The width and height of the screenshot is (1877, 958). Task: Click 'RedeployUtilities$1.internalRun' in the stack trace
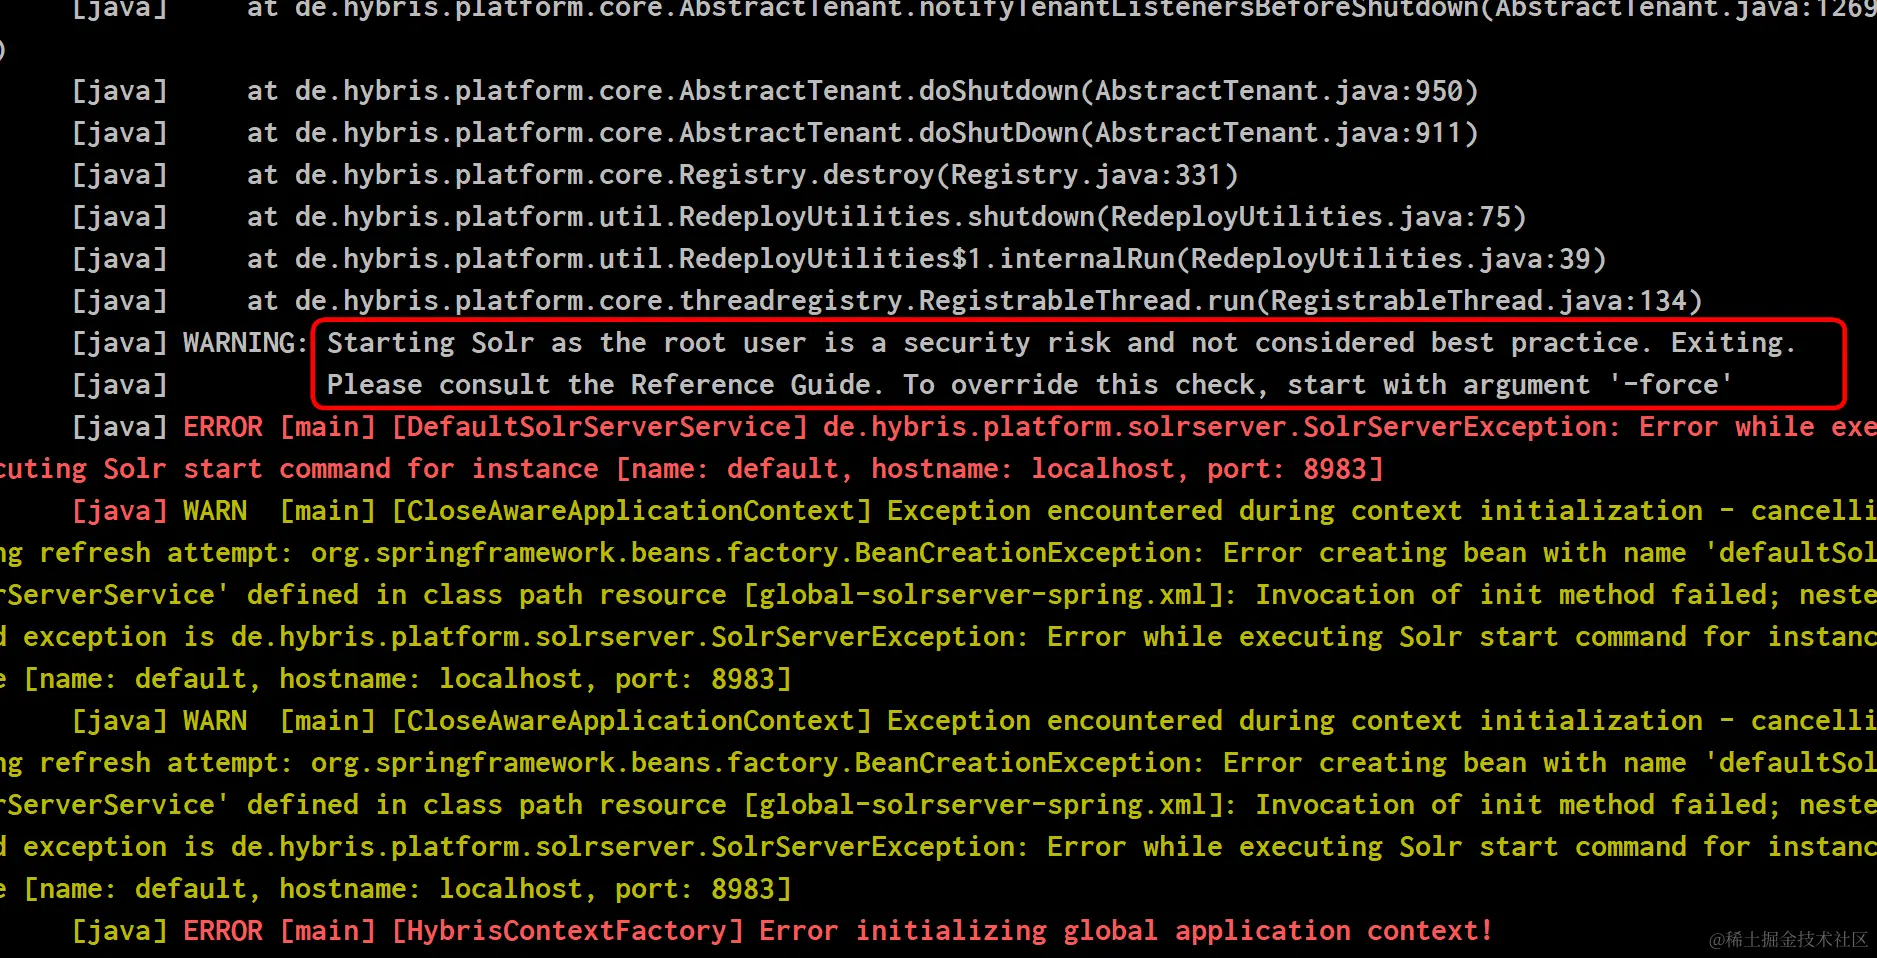tap(927, 259)
